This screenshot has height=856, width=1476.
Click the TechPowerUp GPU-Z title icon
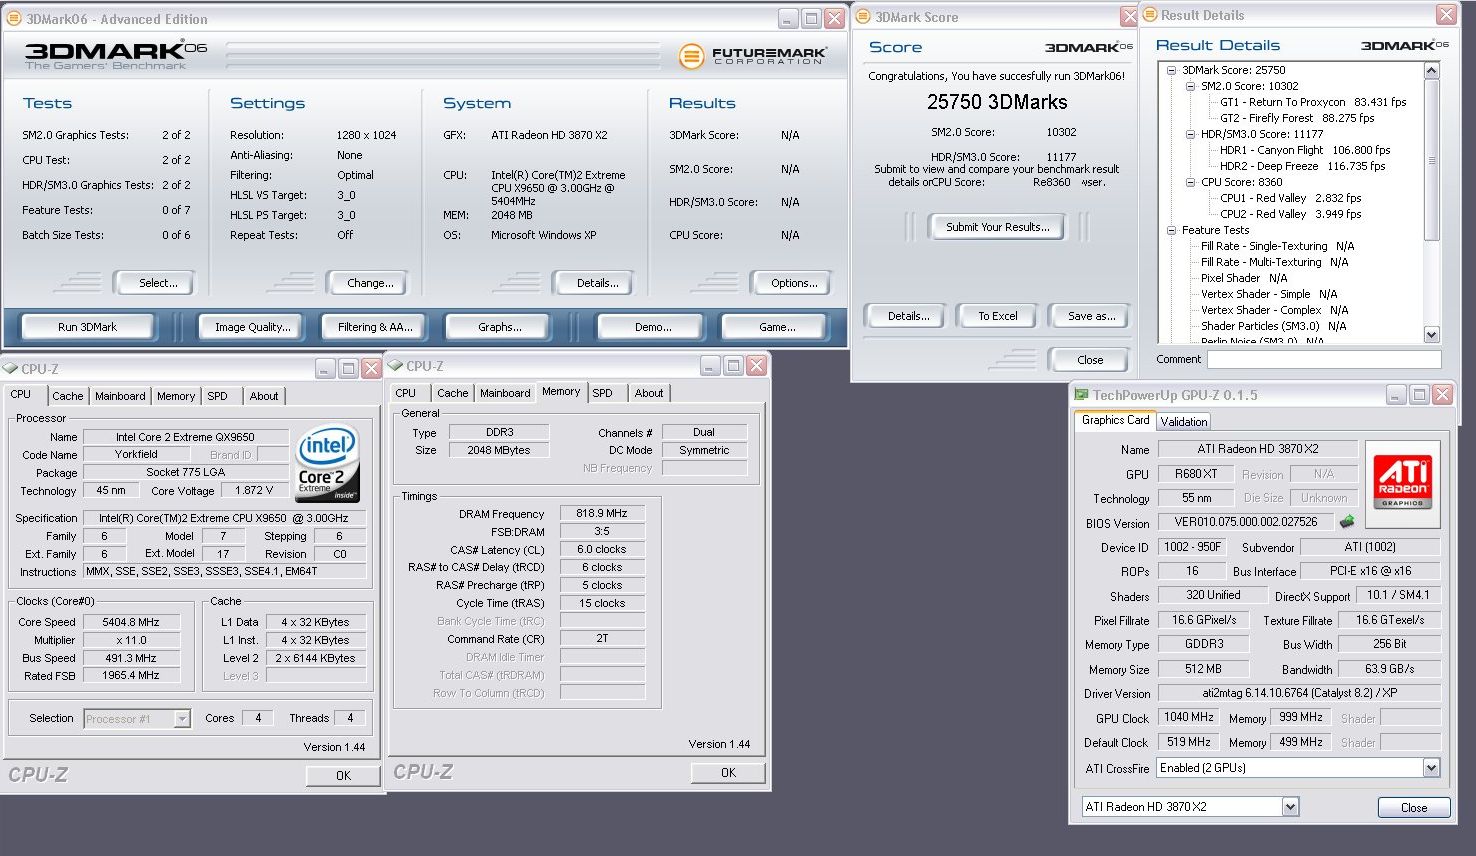1081,395
